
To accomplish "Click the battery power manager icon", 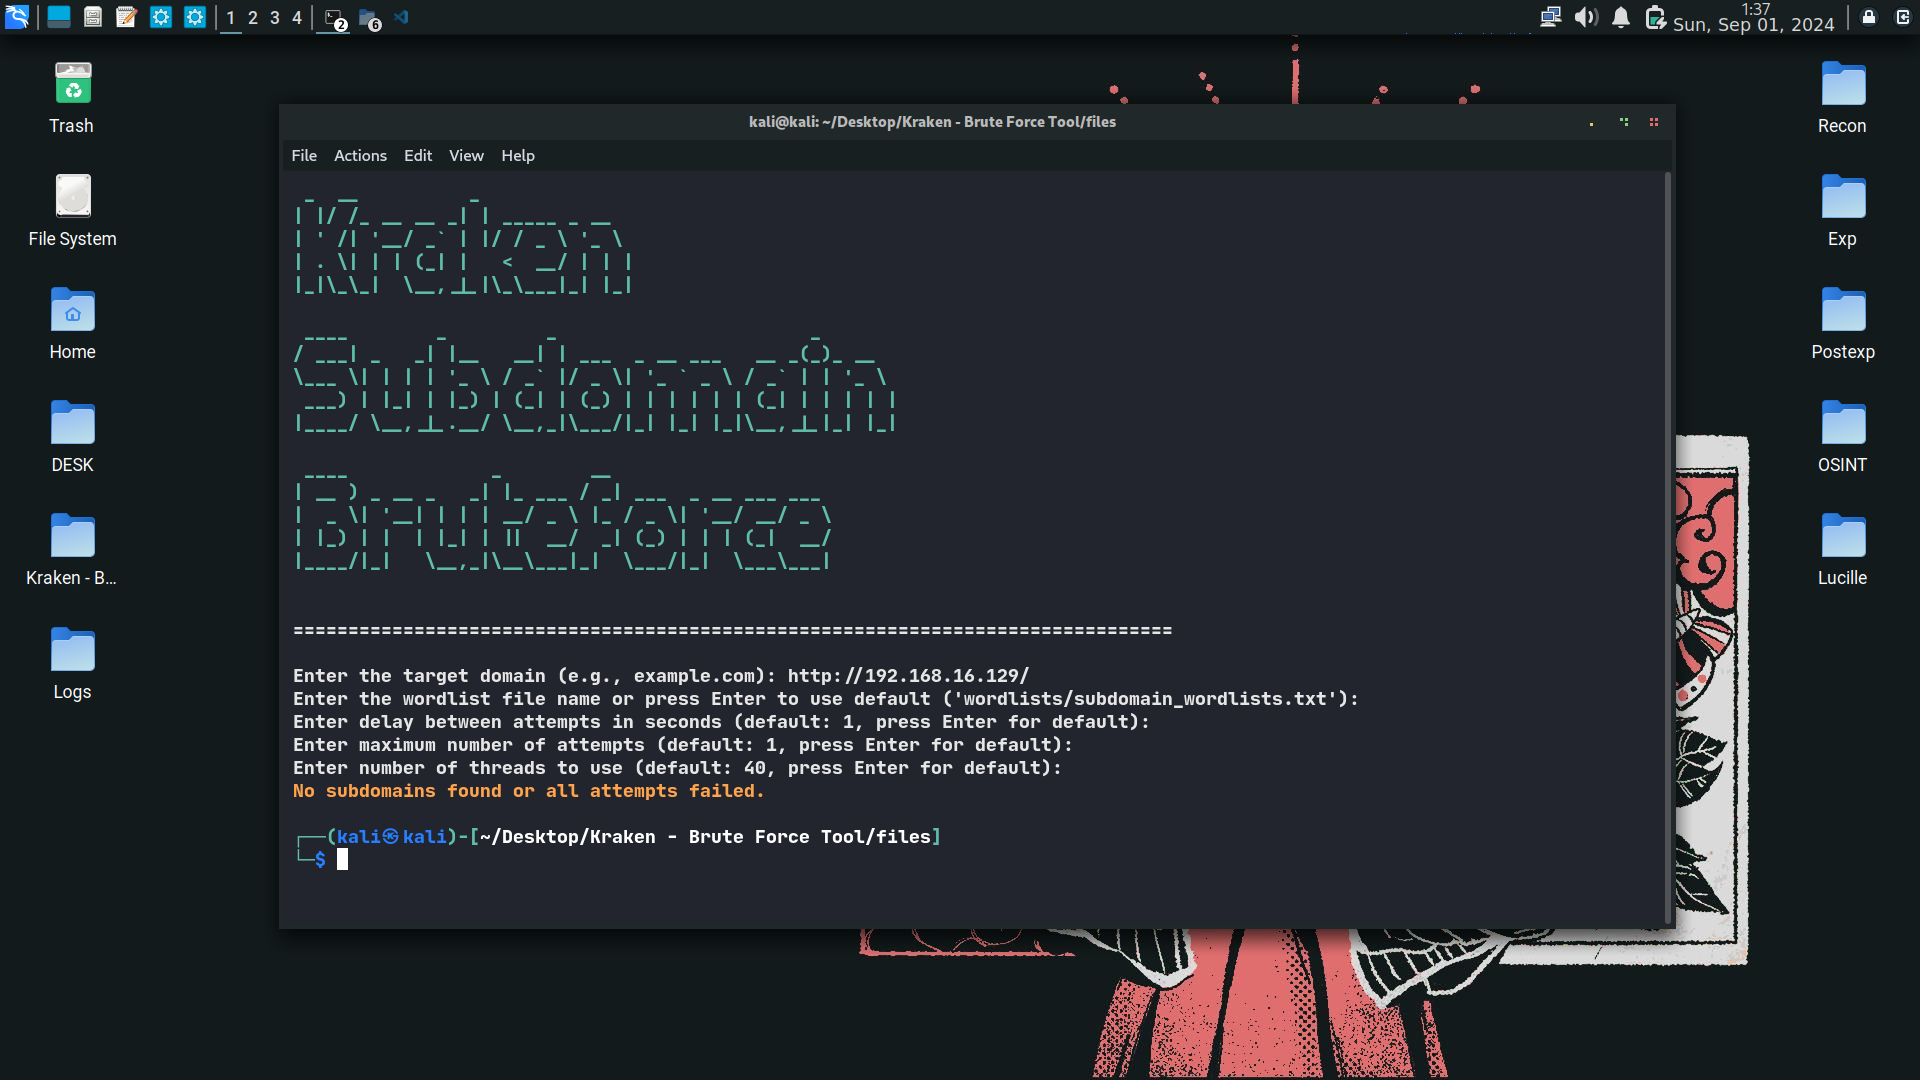I will (x=1655, y=17).
